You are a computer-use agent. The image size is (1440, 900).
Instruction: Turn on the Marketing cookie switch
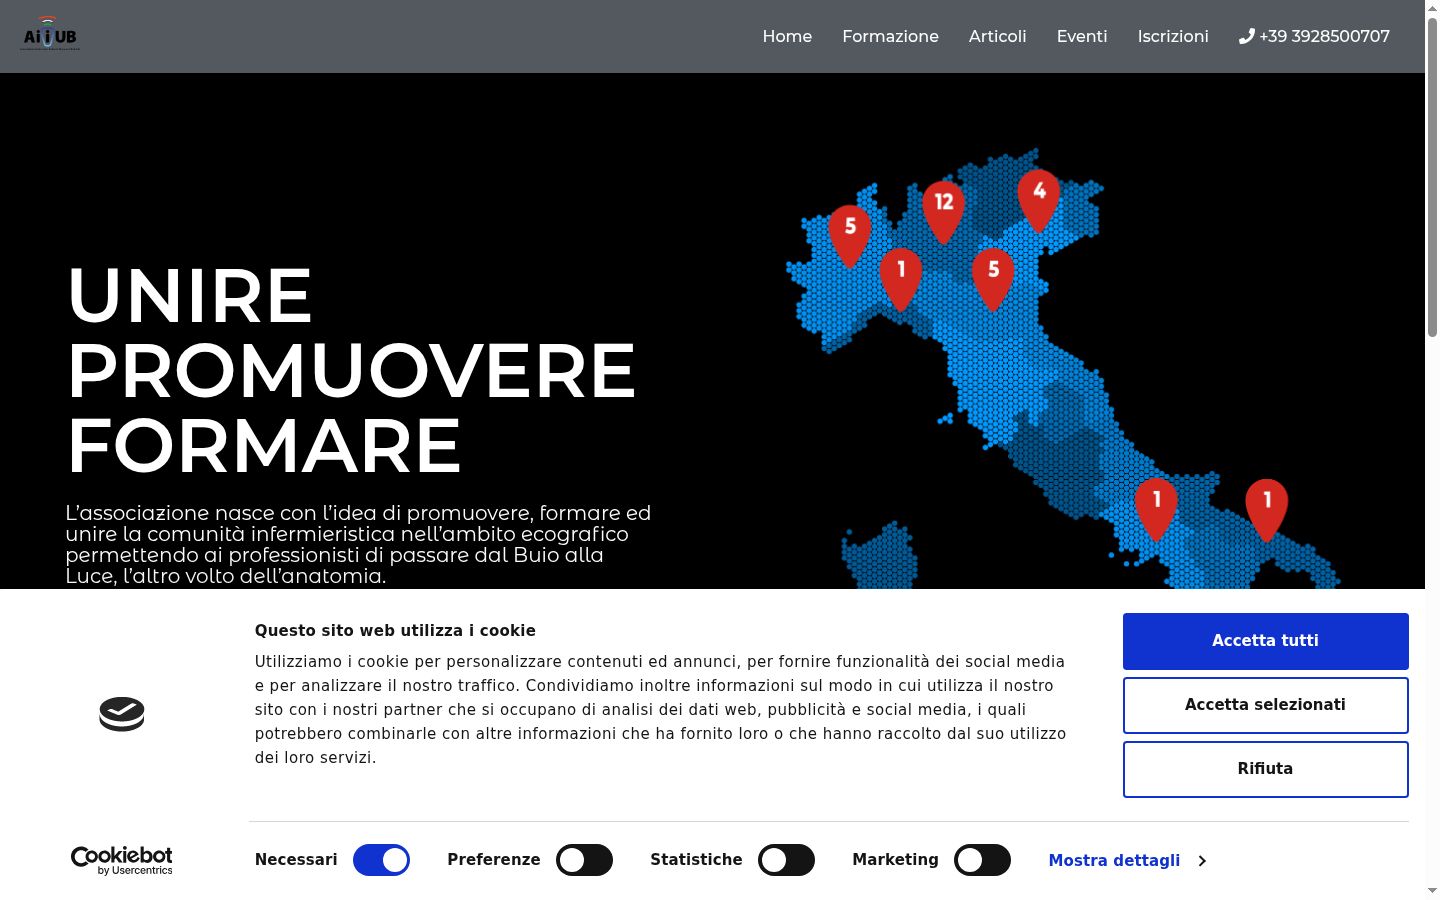click(x=982, y=860)
